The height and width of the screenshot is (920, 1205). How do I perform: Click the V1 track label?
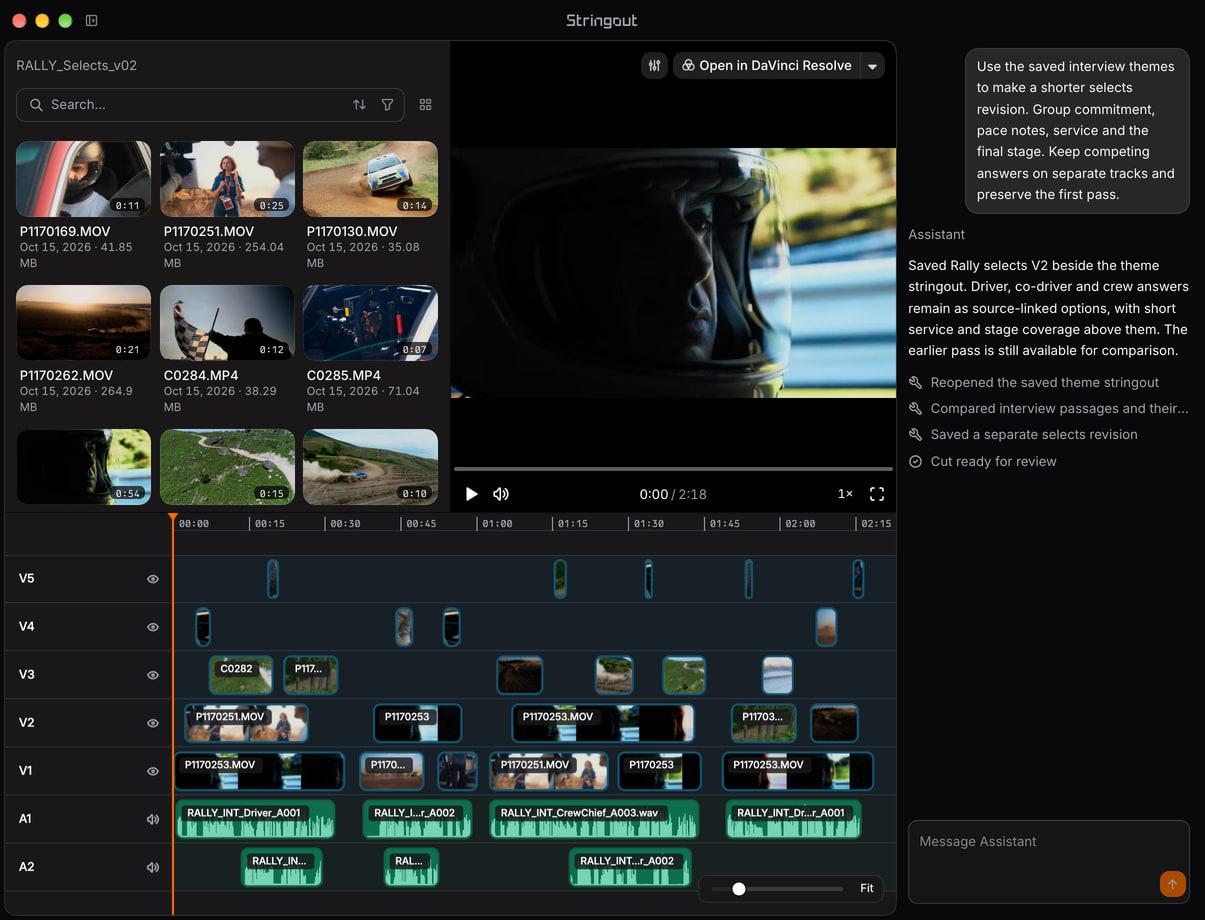click(x=26, y=771)
